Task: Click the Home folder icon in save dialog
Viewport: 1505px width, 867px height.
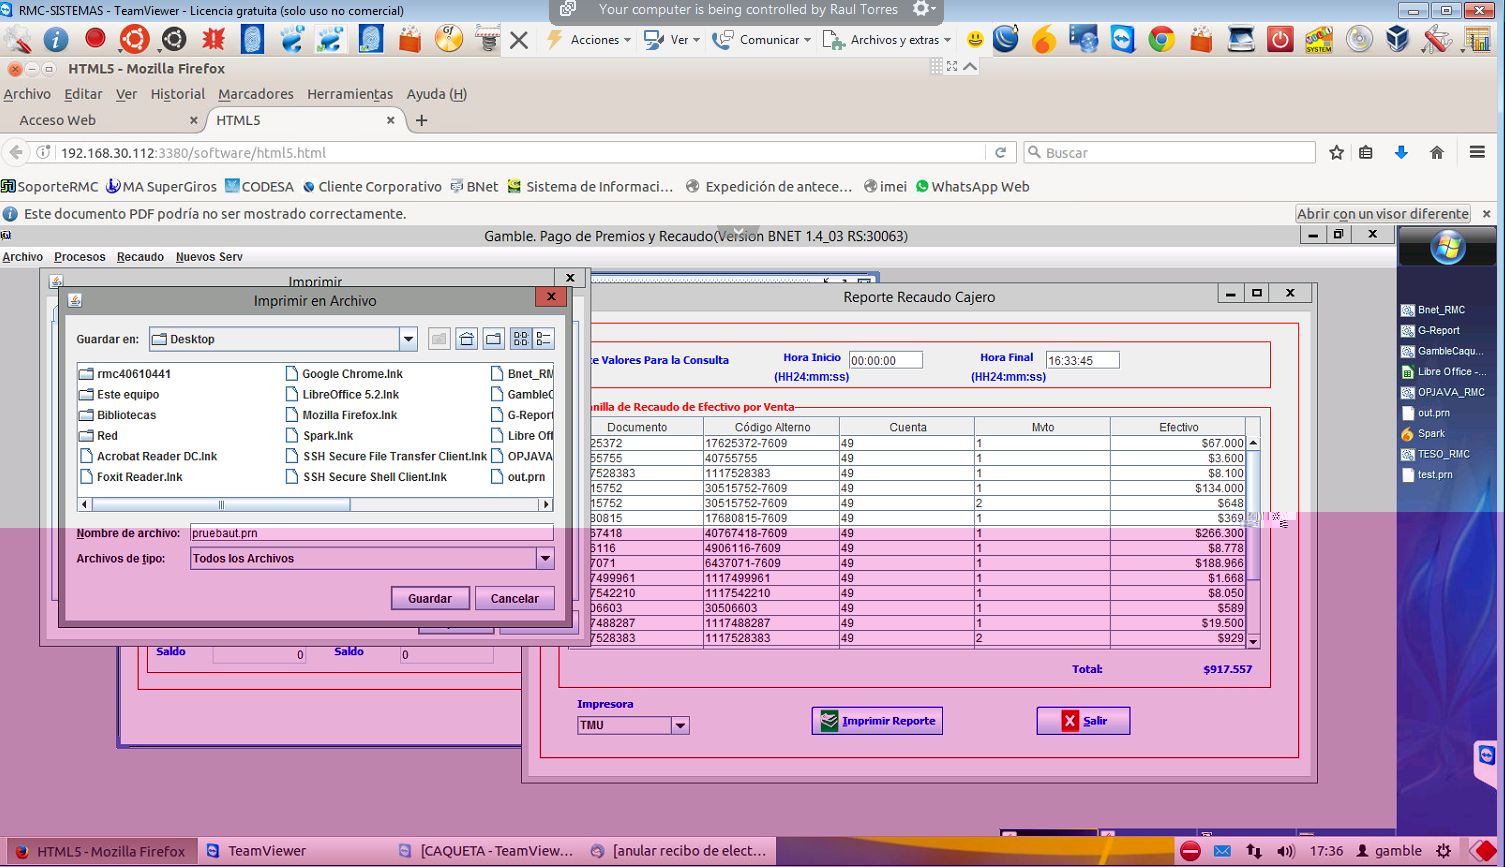Action: (x=467, y=340)
